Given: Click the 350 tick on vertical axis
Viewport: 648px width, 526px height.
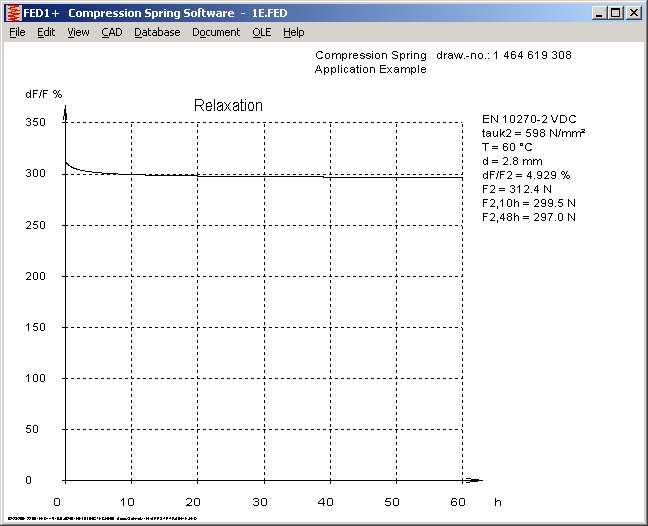Looking at the screenshot, I should [36, 122].
